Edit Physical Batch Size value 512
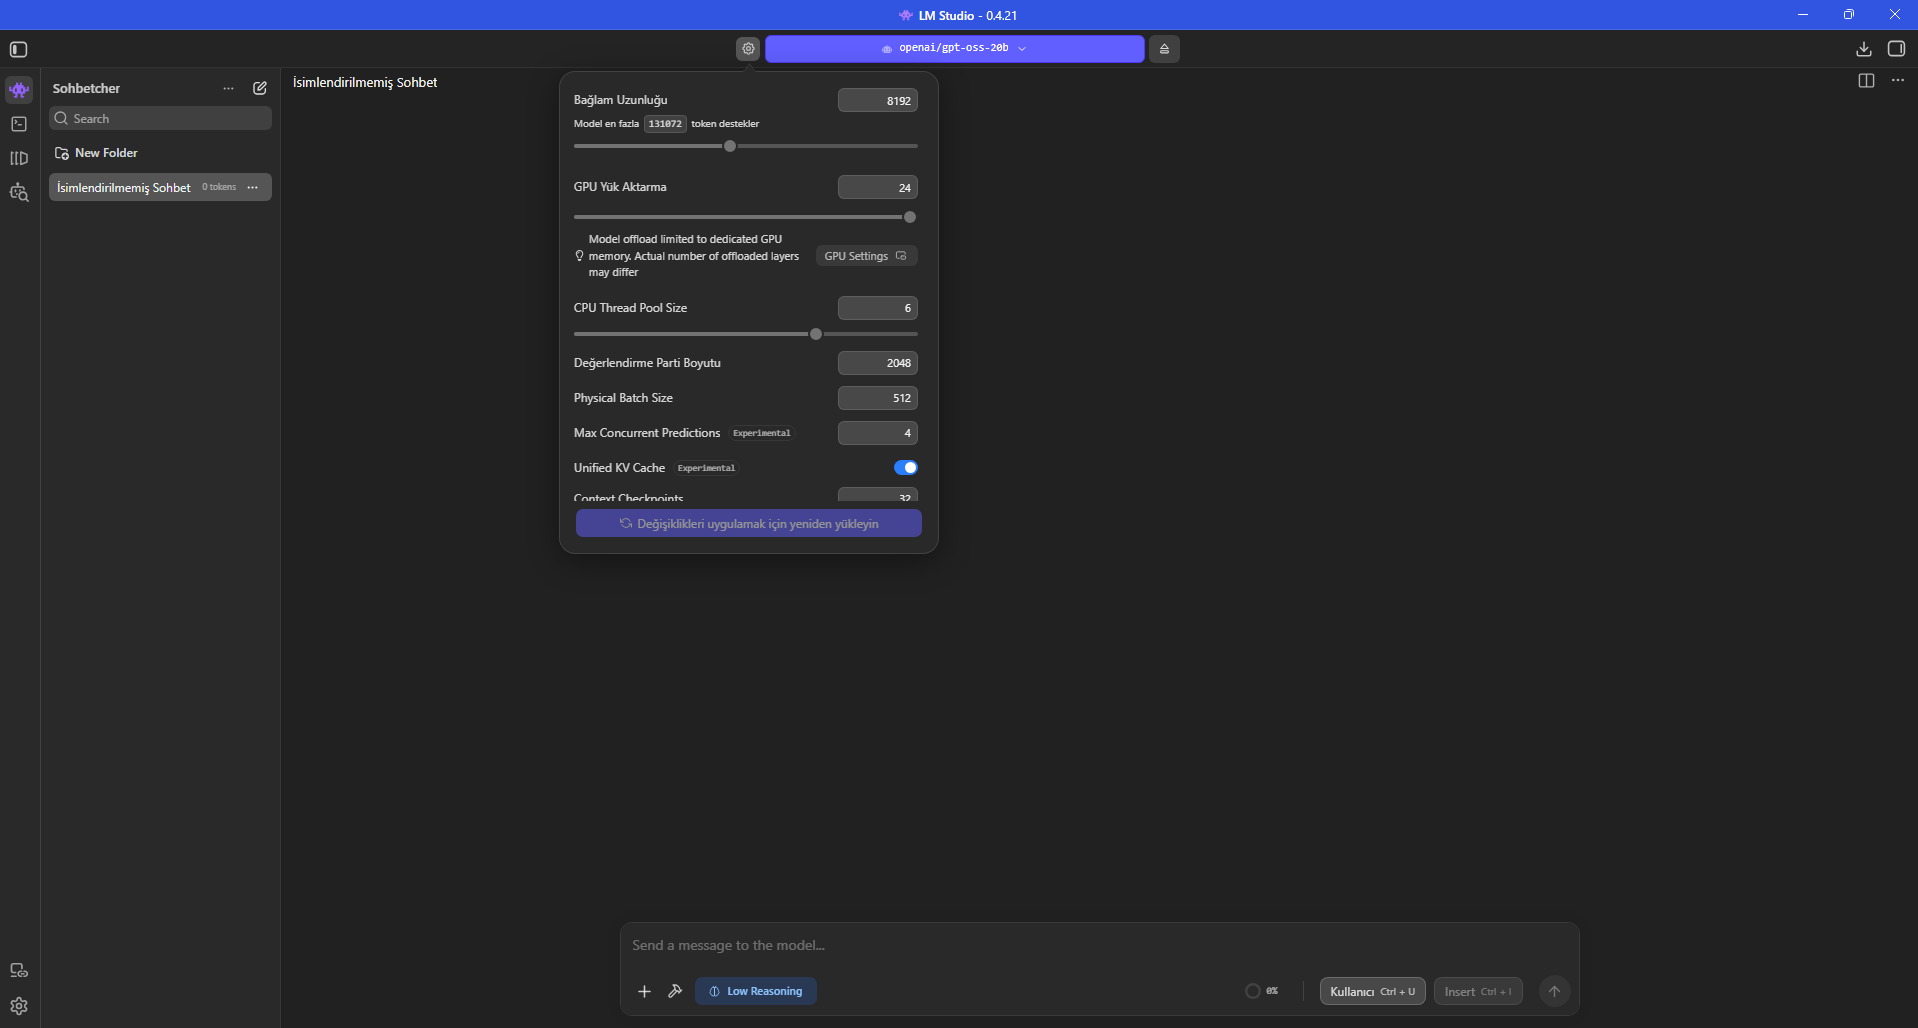Image resolution: width=1918 pixels, height=1028 pixels. point(878,398)
